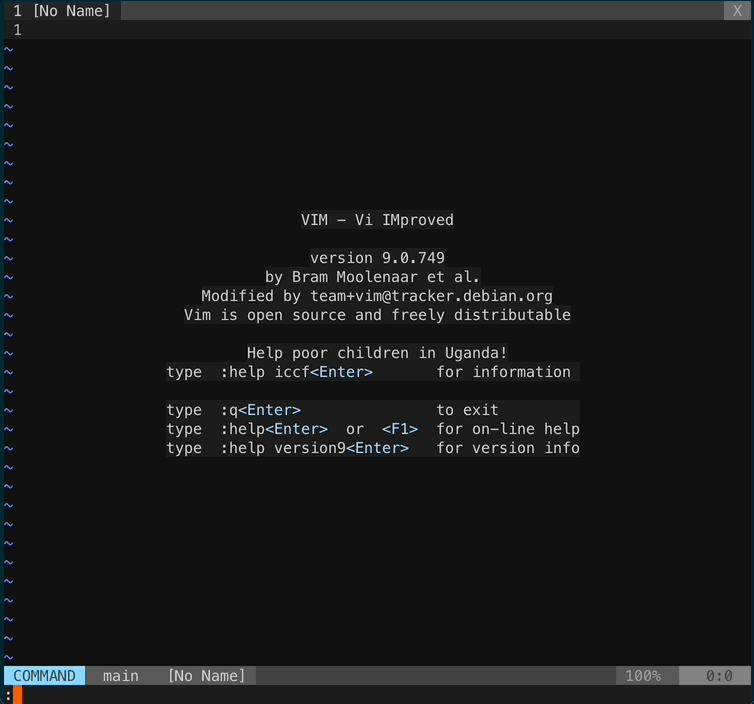Click the main branch label in statusline
Screen dimensions: 754x704
click(x=121, y=676)
